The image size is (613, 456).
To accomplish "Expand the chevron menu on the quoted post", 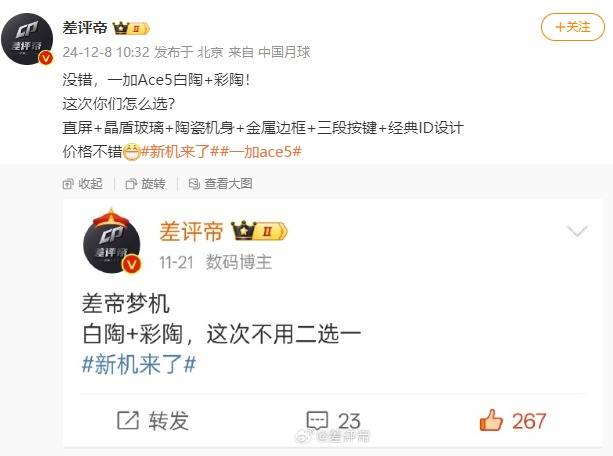I will tap(577, 231).
